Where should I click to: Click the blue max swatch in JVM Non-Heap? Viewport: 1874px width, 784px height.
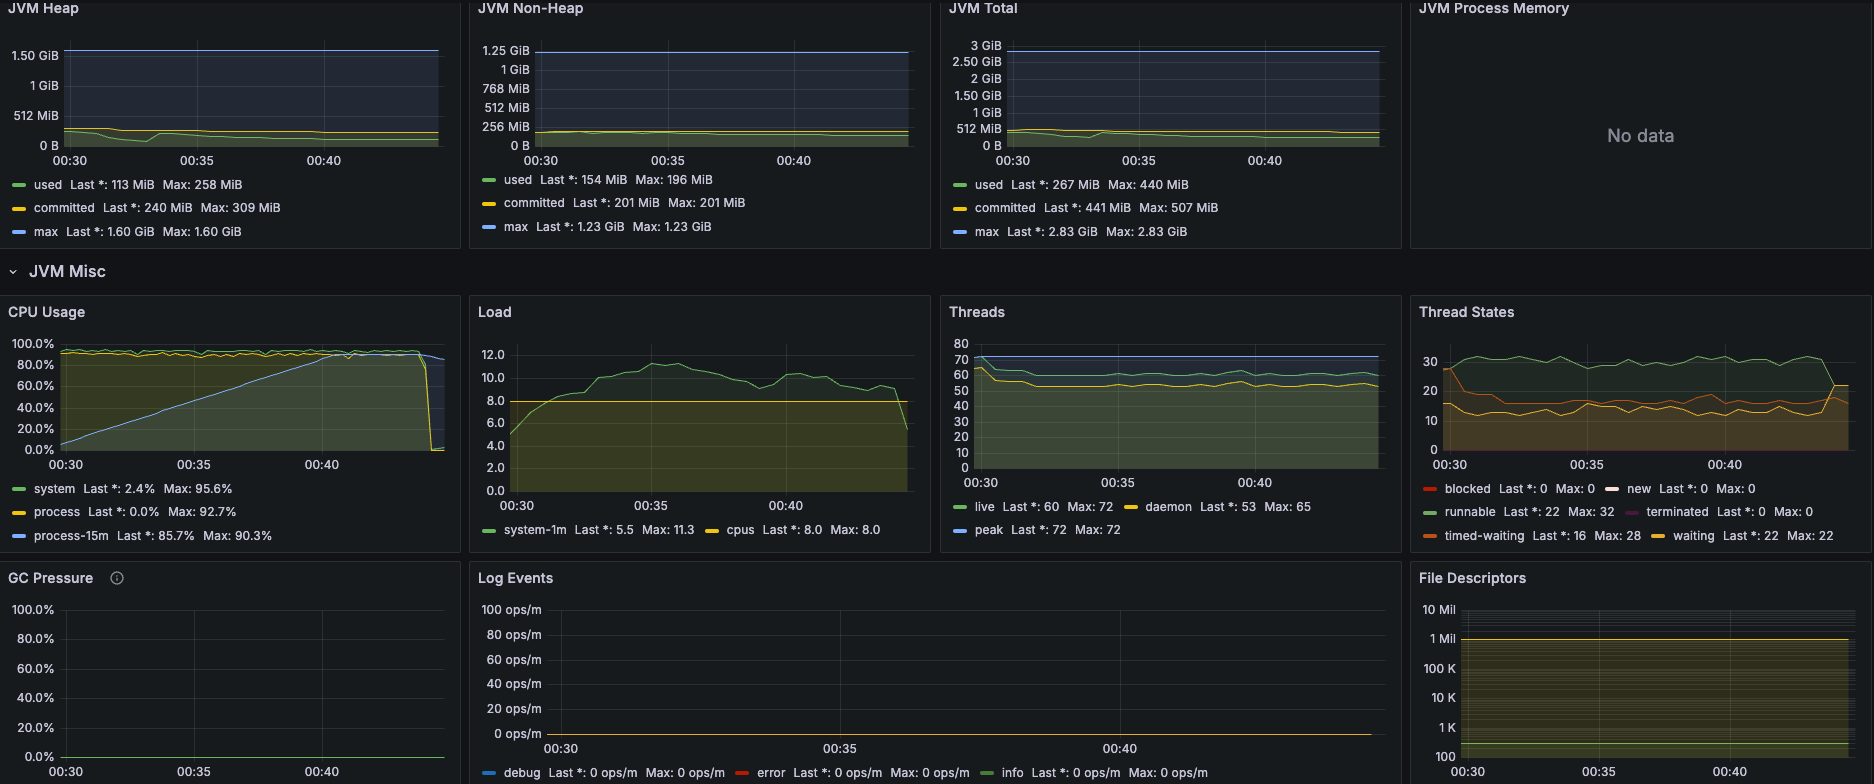(489, 227)
